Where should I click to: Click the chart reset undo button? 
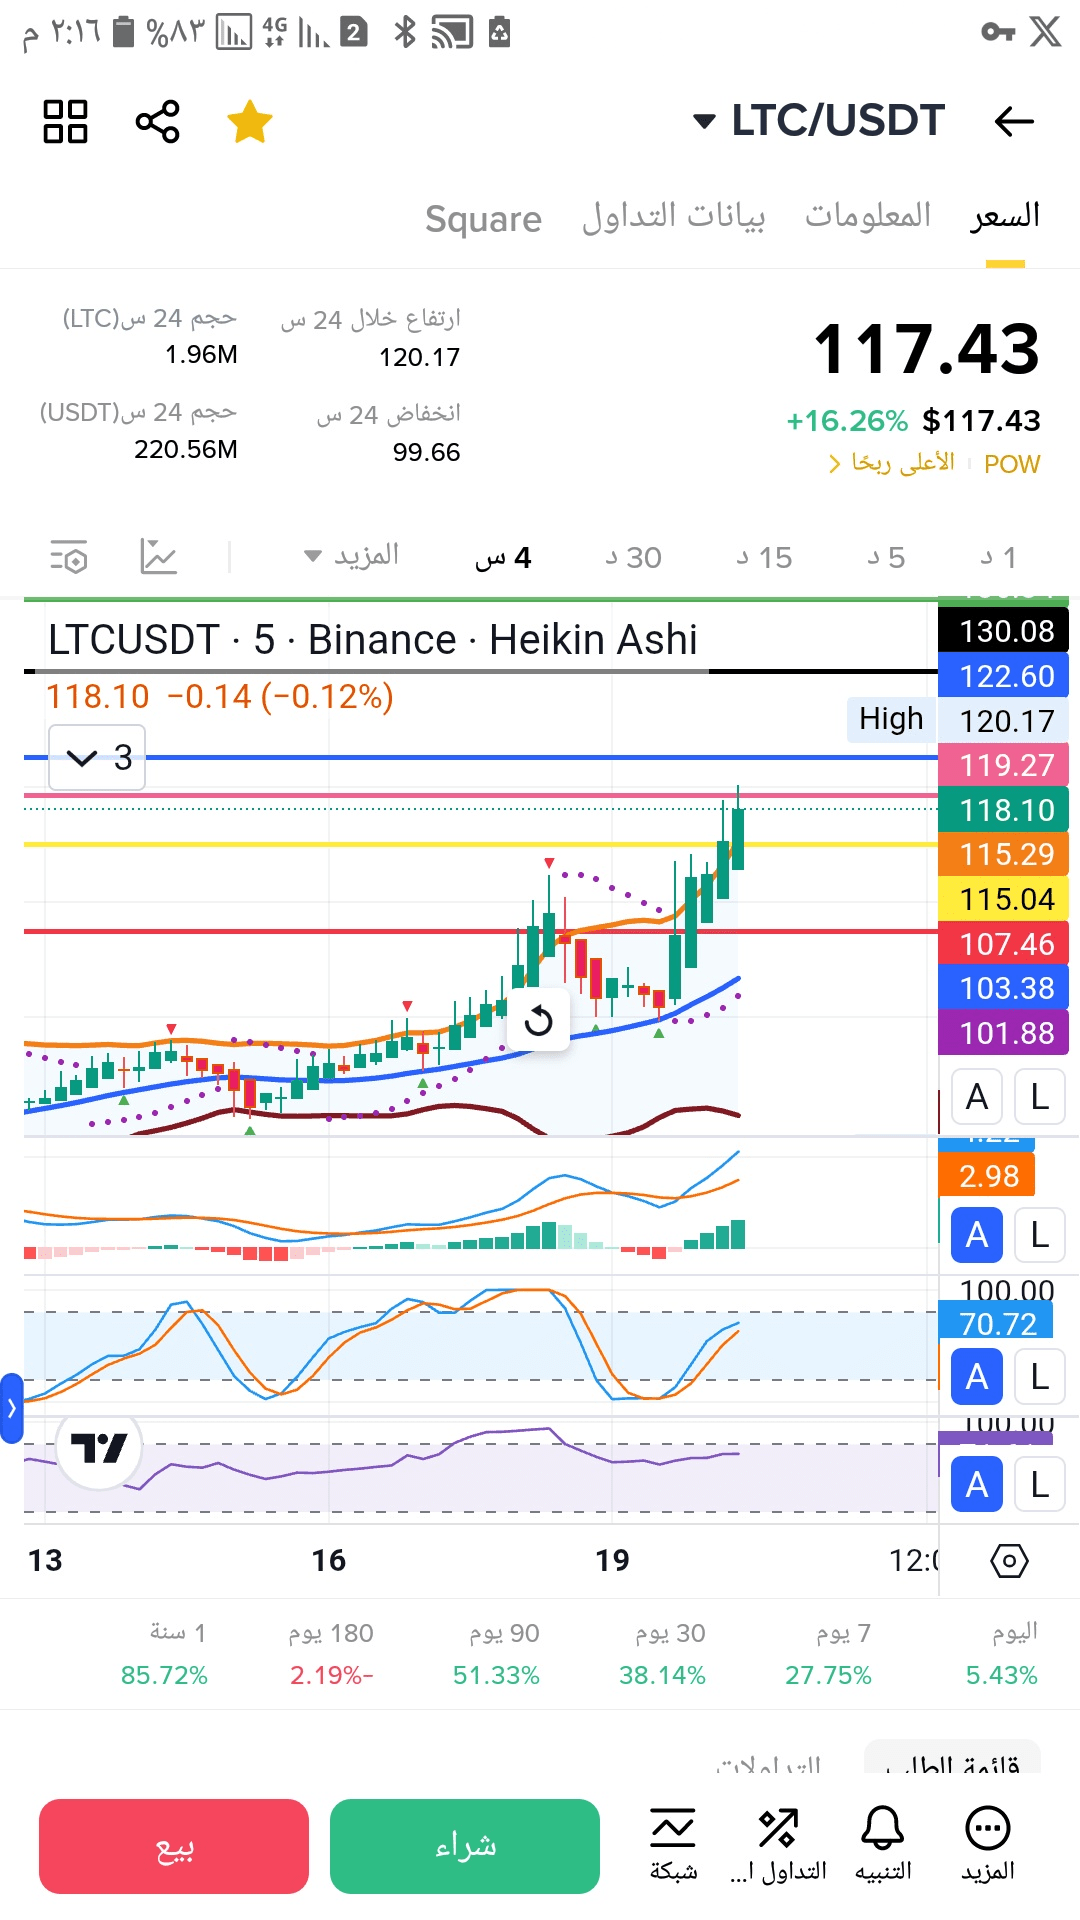(x=538, y=1021)
